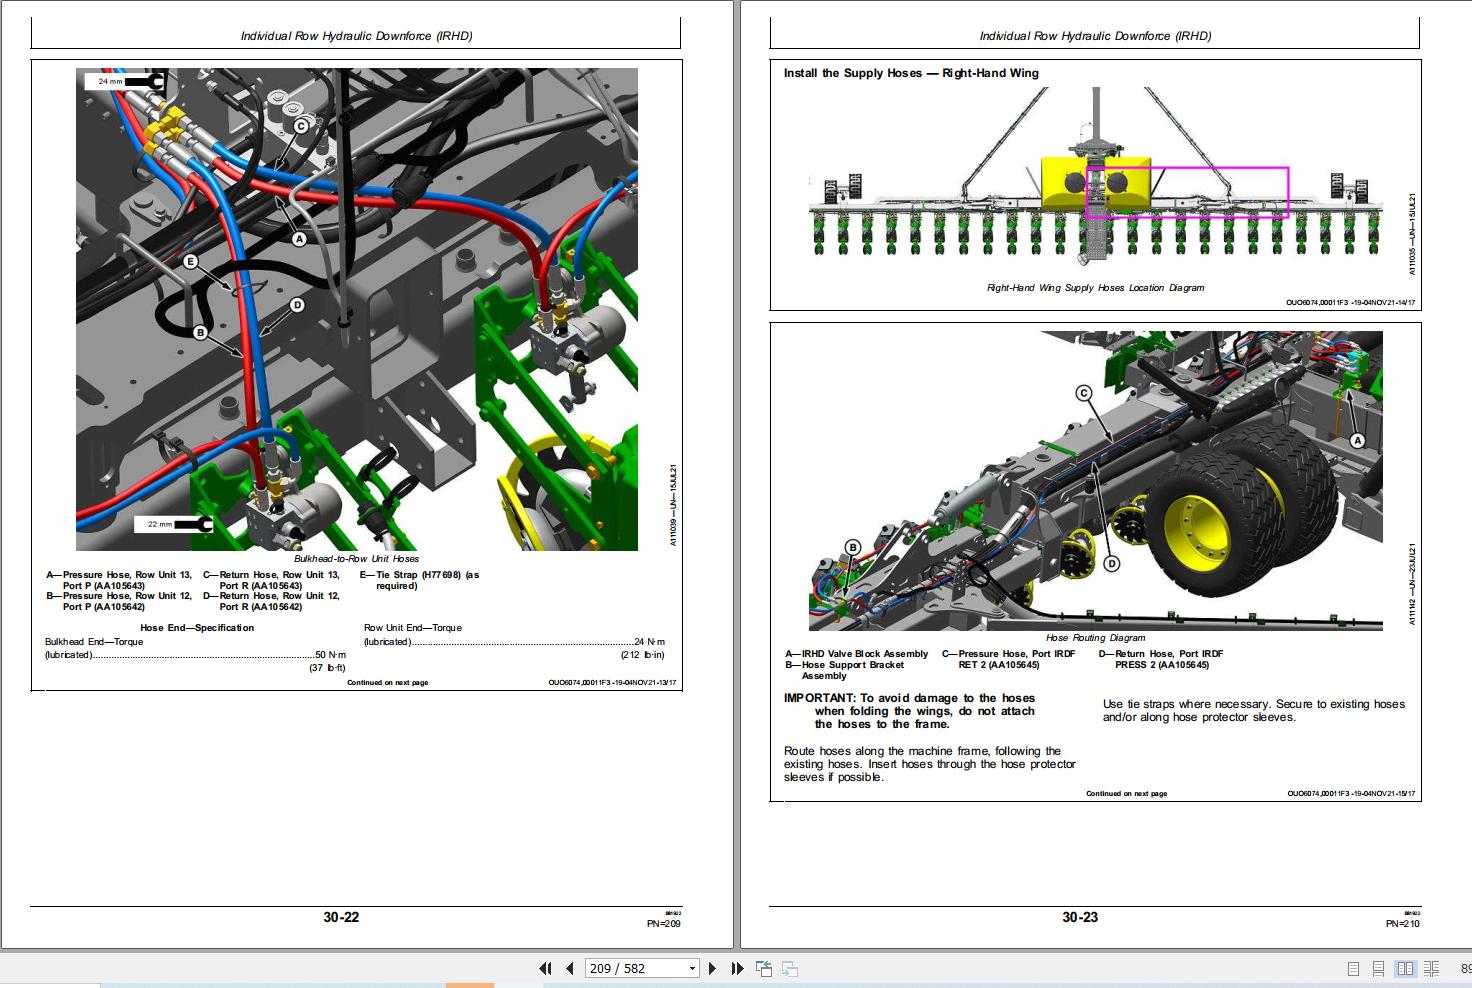Enable continuous scrolling page view
The image size is (1472, 988).
pos(1379,968)
